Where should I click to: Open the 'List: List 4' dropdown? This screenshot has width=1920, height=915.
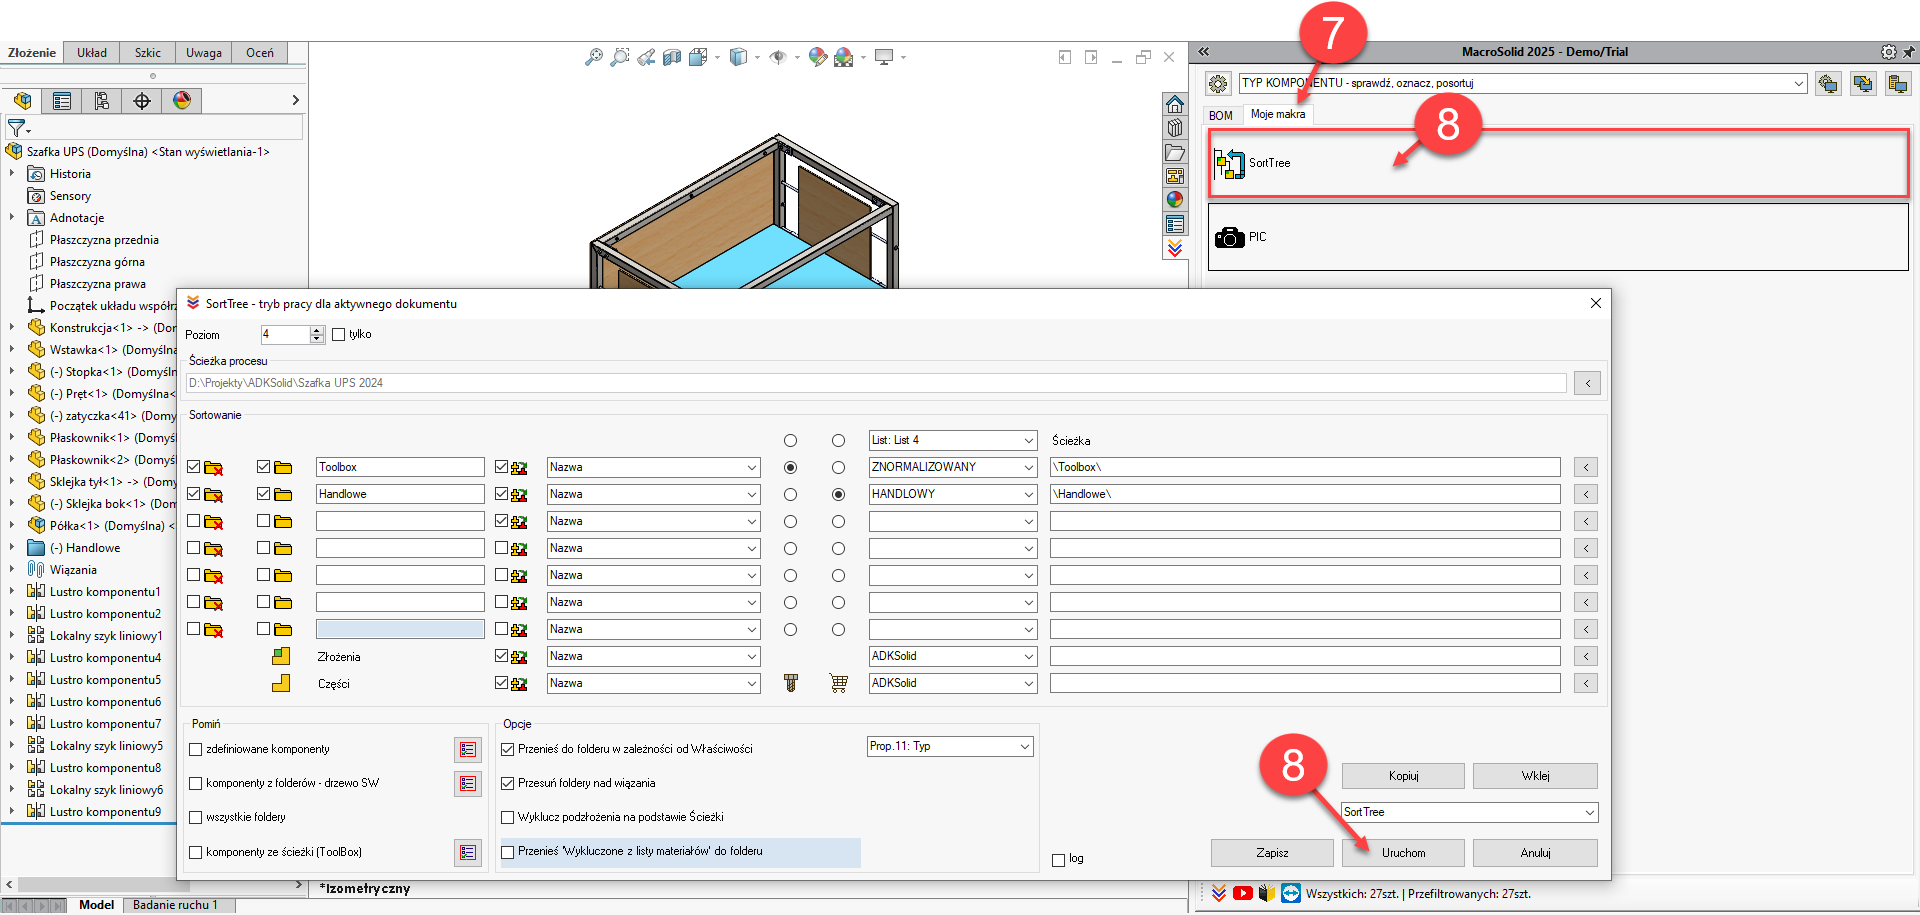[x=952, y=440]
